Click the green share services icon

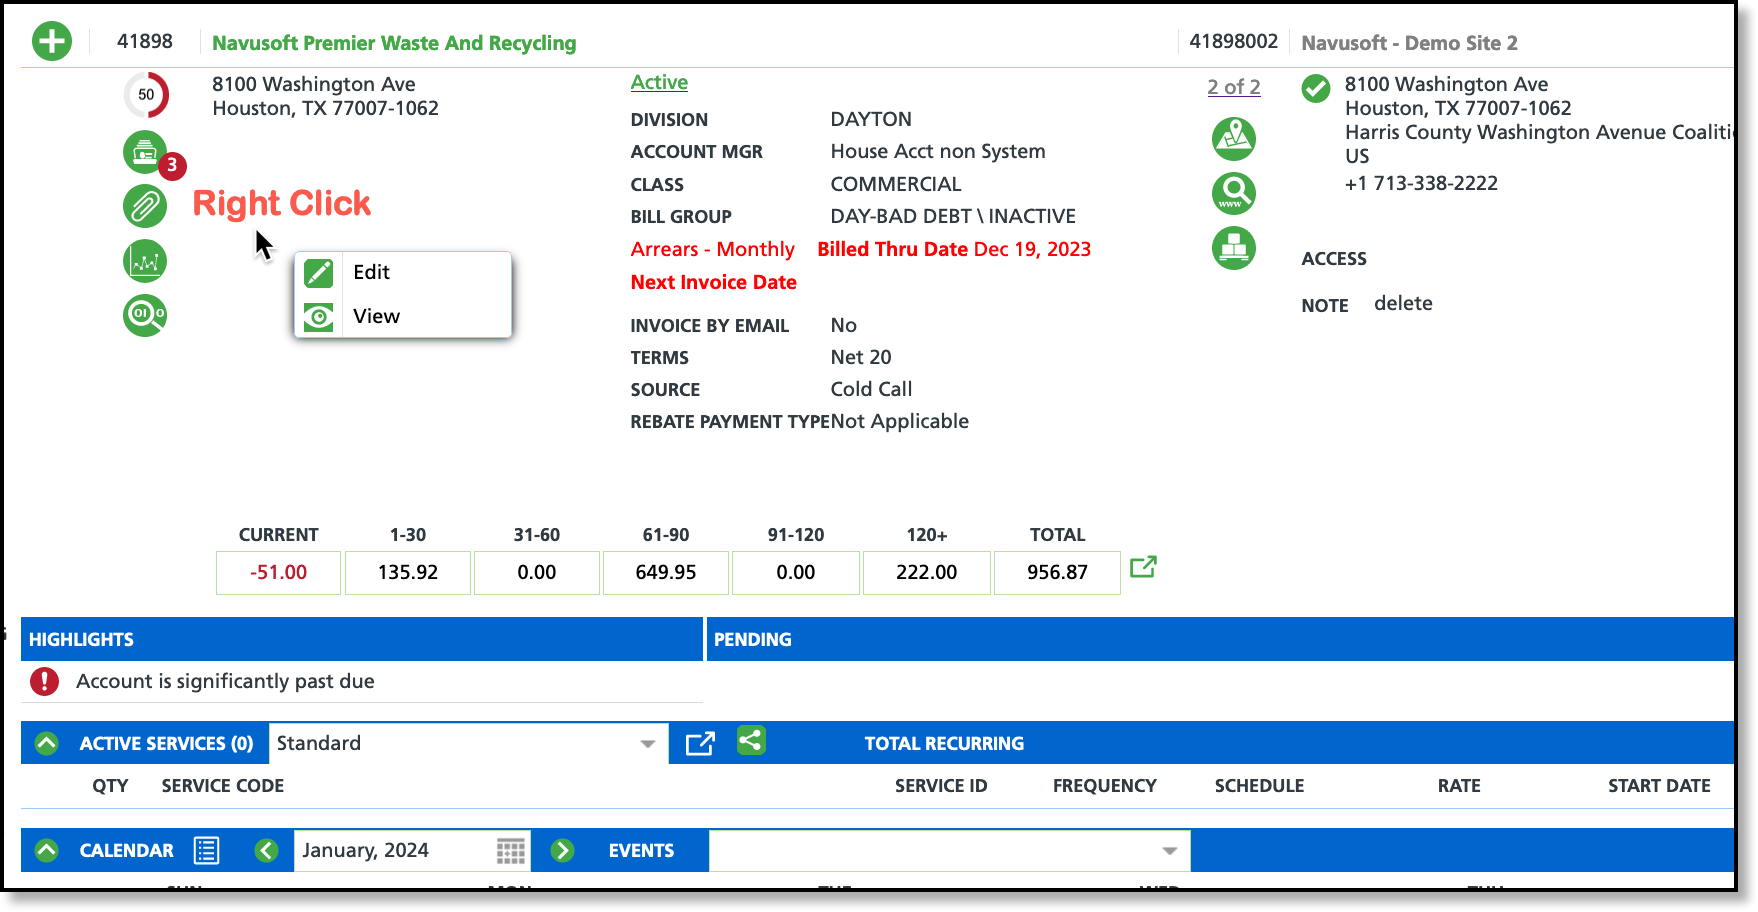point(751,741)
